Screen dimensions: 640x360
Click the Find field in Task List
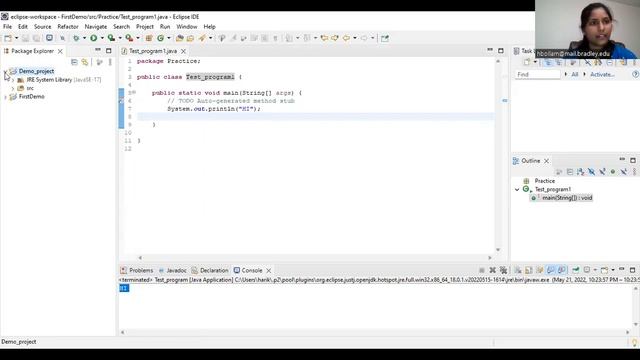[x=537, y=74]
